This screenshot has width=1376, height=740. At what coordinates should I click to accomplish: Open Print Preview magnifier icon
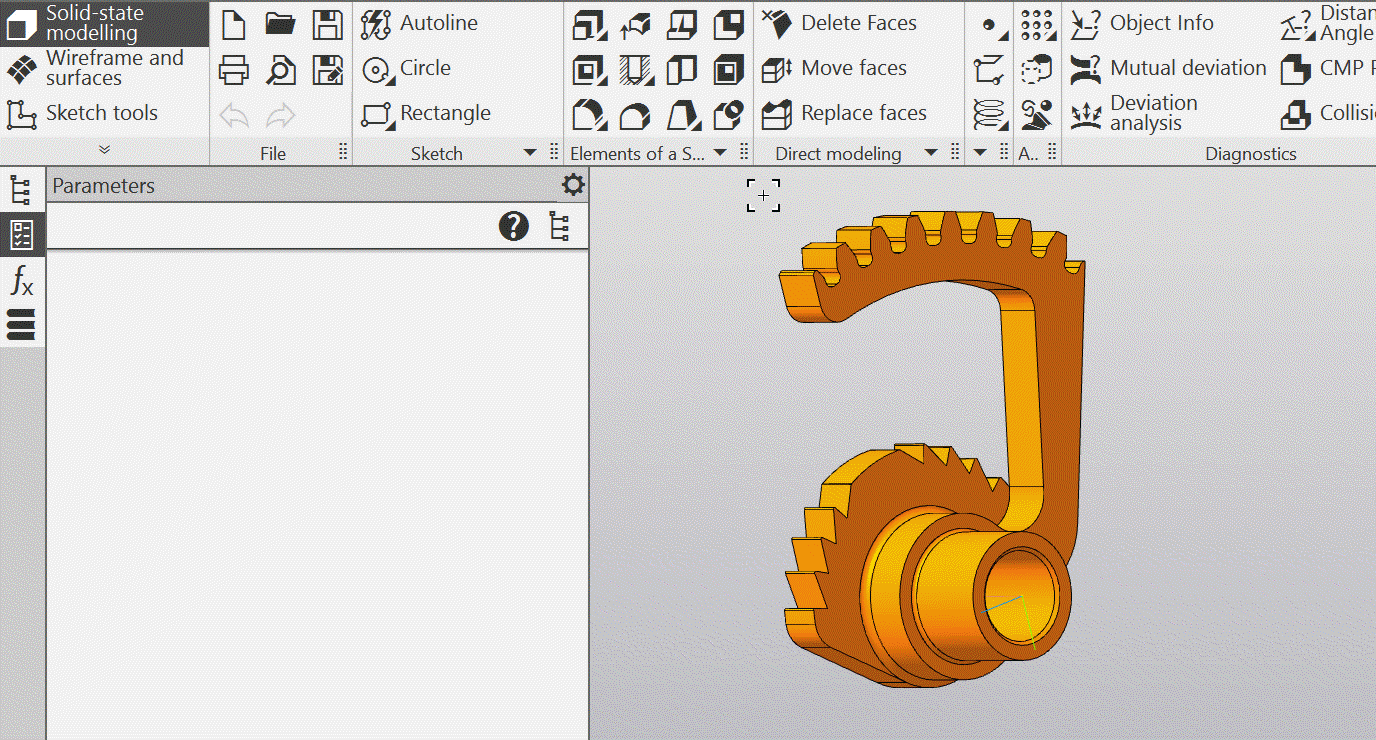click(280, 70)
